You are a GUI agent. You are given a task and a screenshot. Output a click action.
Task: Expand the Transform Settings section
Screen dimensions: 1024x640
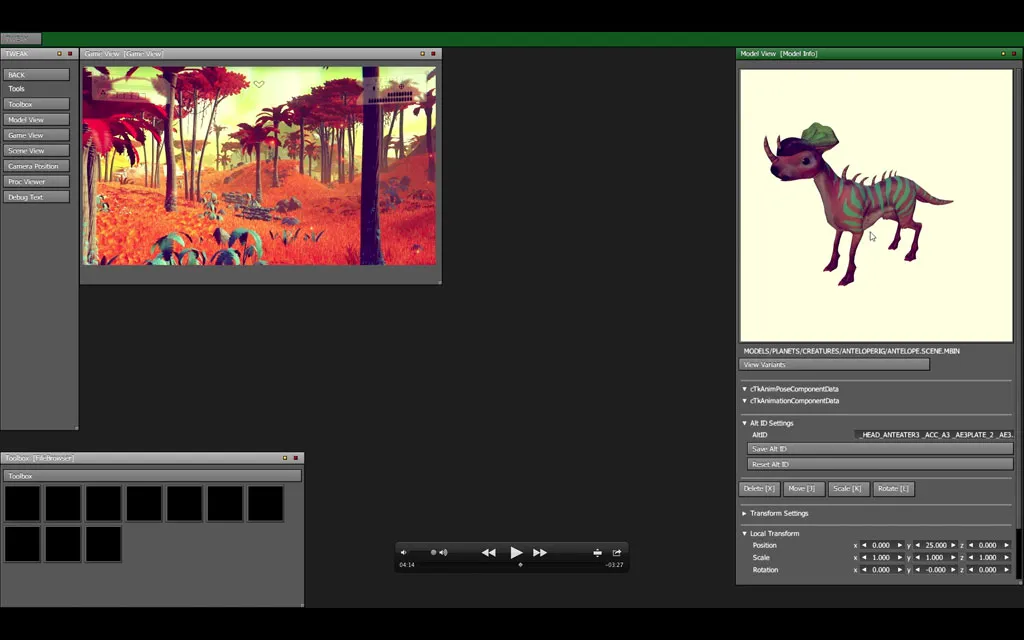coord(745,513)
